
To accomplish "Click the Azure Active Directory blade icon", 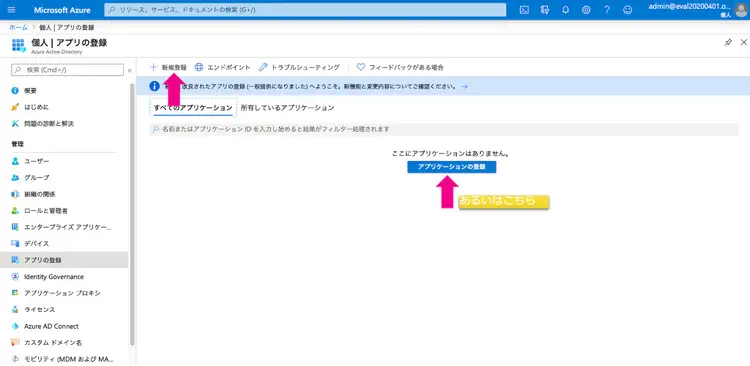I will pyautogui.click(x=18, y=45).
